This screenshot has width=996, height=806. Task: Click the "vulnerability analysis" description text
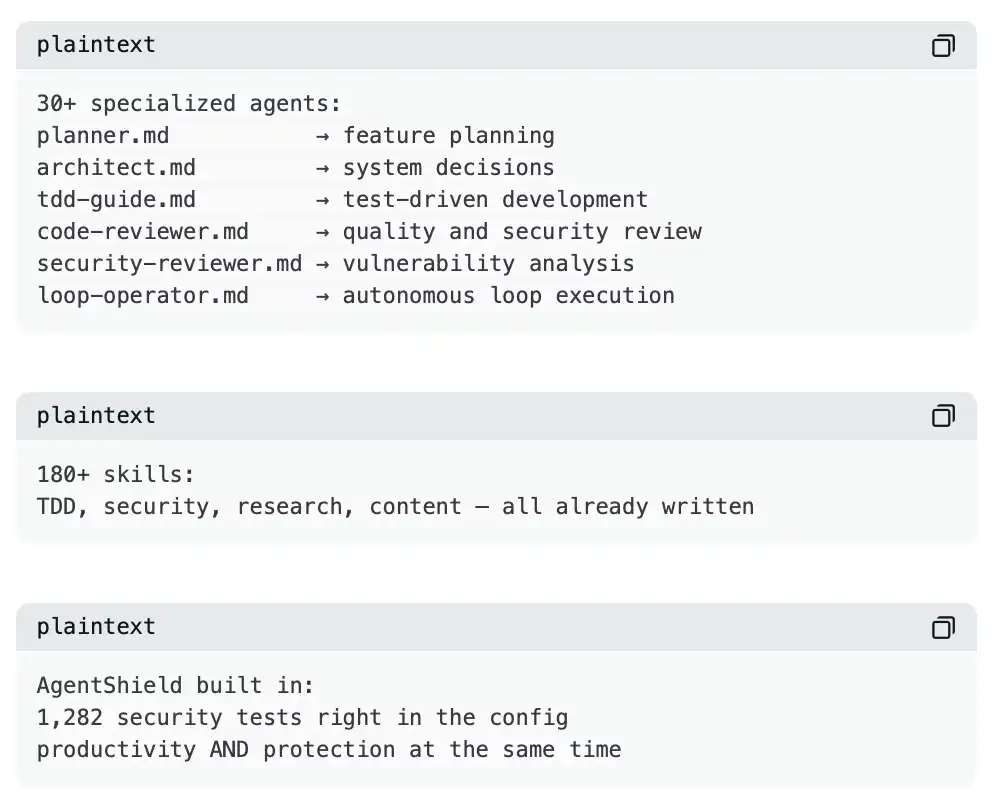pyautogui.click(x=488, y=264)
